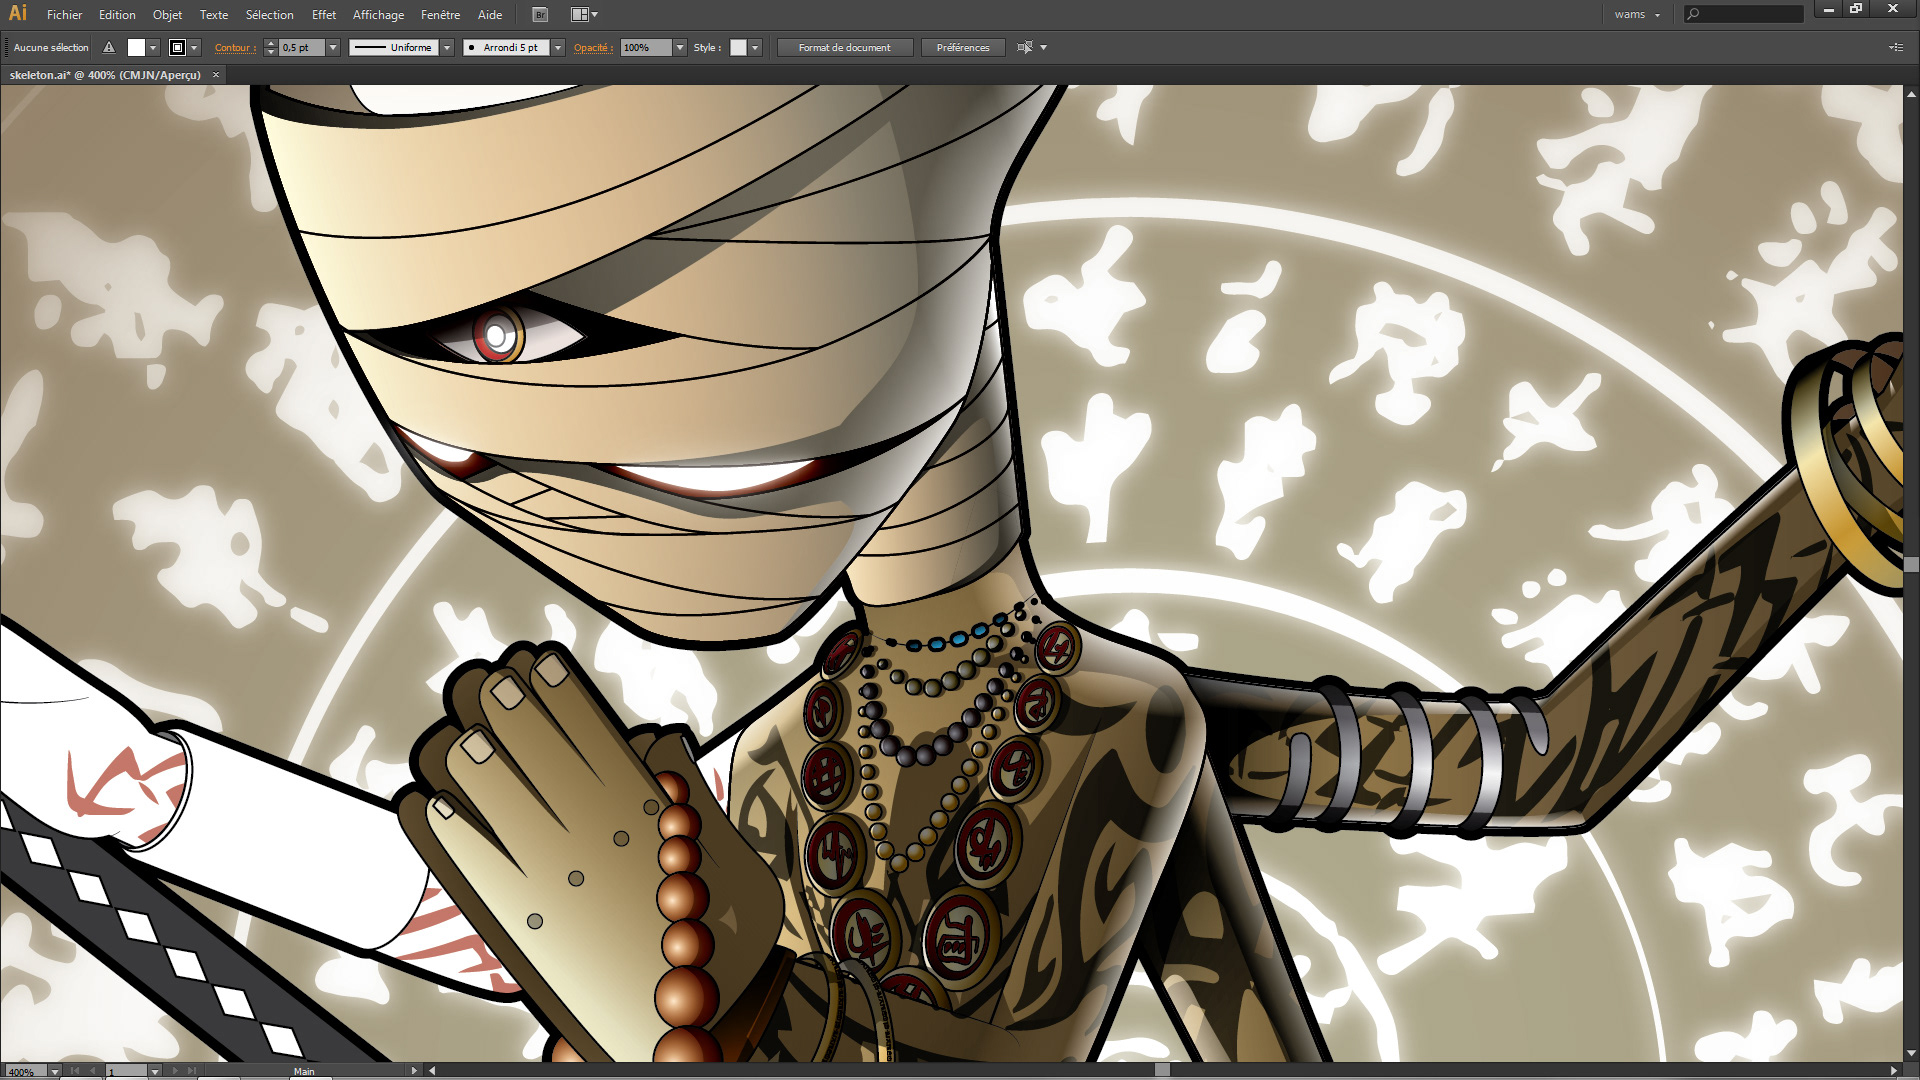The image size is (1920, 1080).
Task: Click the Préférences button
Action: coord(962,48)
